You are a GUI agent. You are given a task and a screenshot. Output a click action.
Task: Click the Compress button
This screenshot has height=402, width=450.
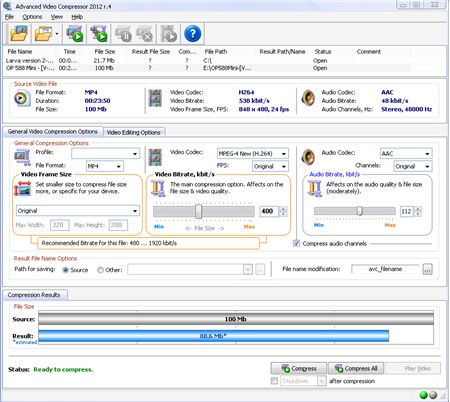pos(299,368)
